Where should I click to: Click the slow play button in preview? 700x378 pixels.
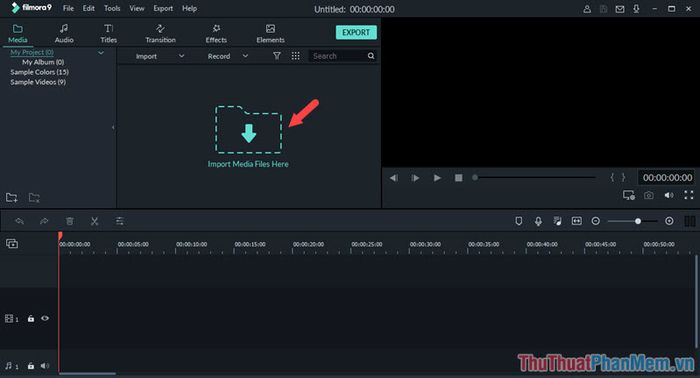(x=415, y=178)
